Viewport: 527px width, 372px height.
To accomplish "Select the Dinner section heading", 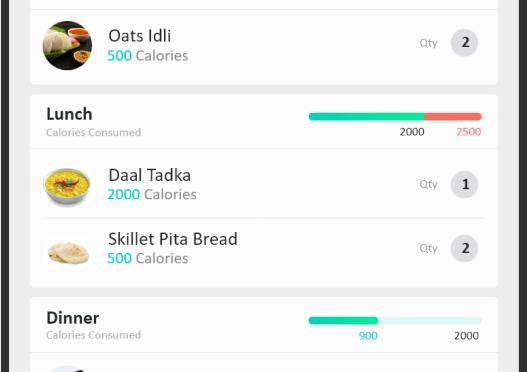I will [73, 318].
